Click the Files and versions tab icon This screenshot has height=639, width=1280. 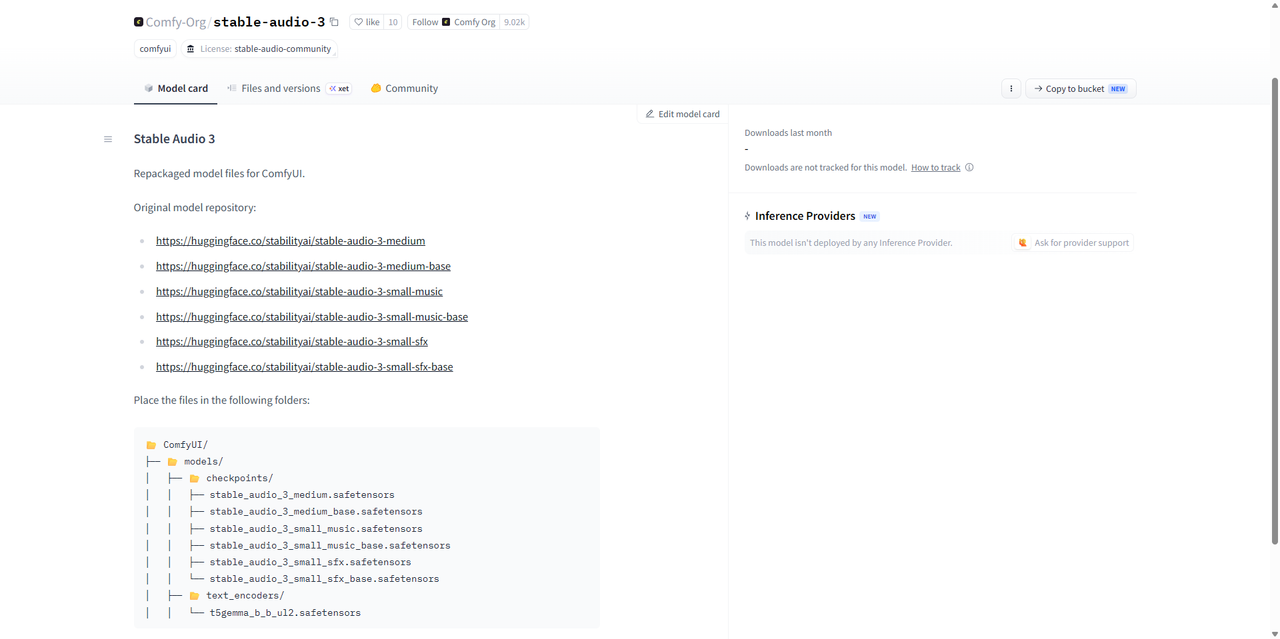(232, 88)
